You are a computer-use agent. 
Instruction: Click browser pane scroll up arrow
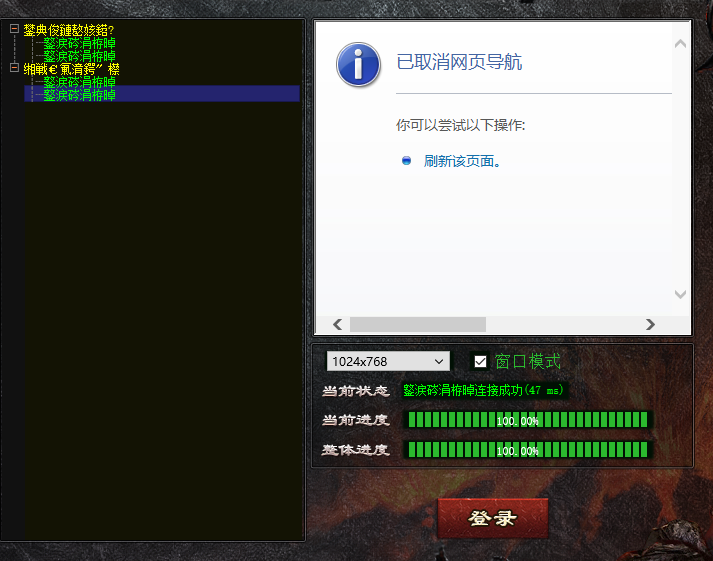click(680, 44)
